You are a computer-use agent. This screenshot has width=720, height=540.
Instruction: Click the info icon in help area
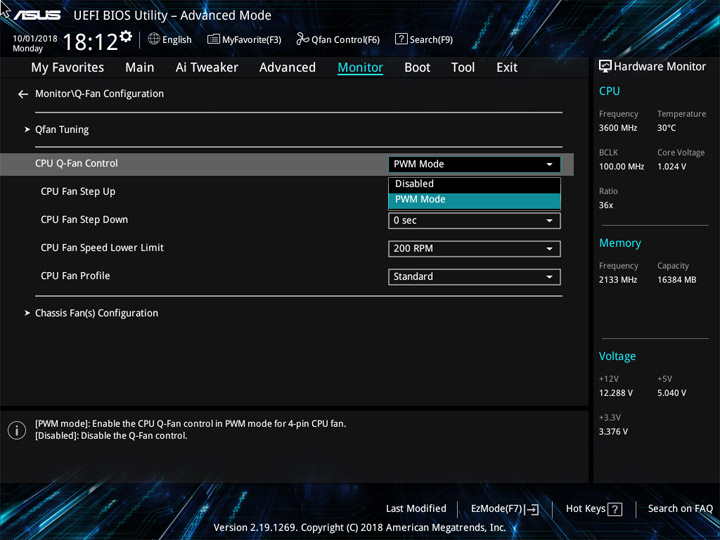17,430
